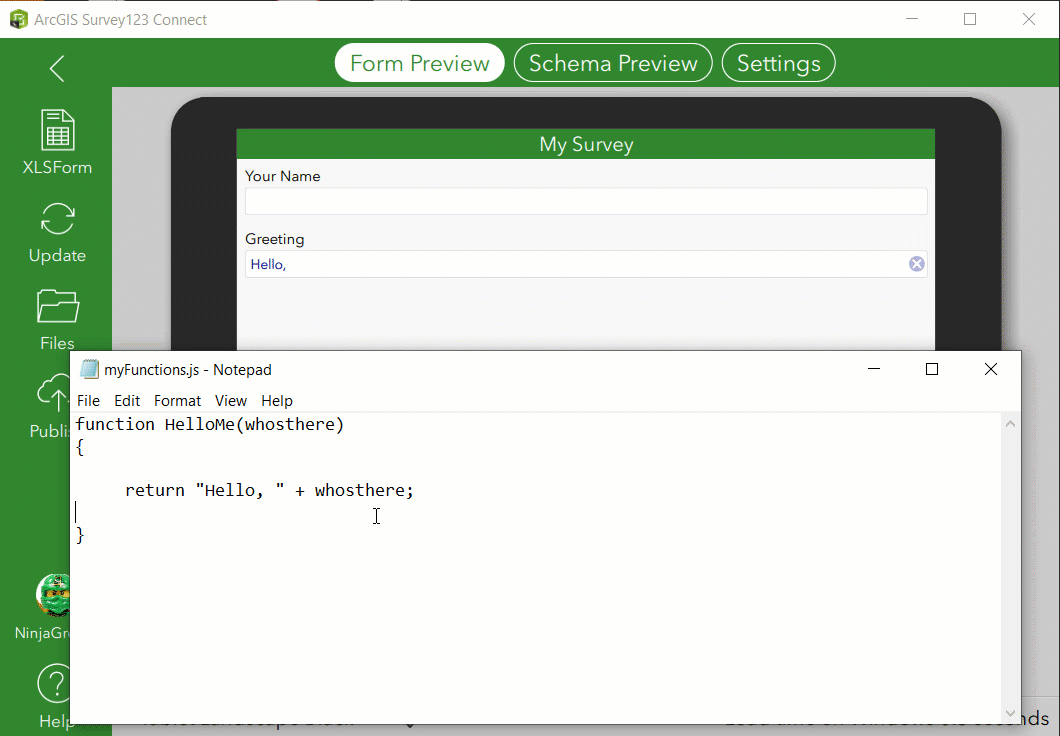This screenshot has width=1060, height=736.
Task: Open Notepad's File menu
Action: [x=88, y=400]
